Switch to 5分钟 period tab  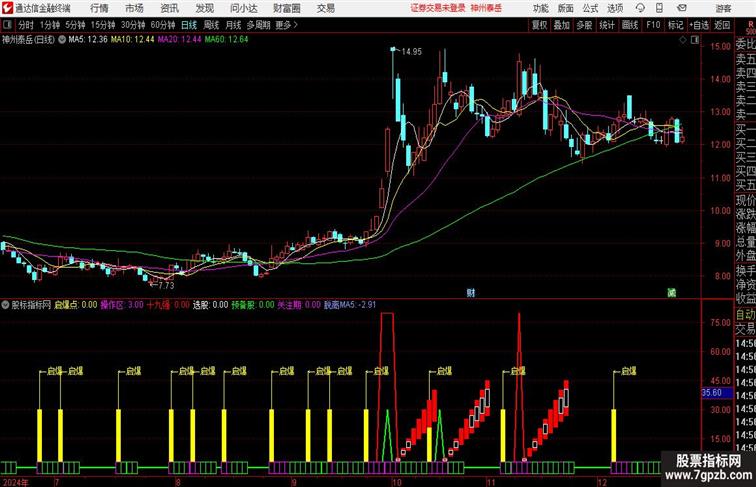[75, 25]
